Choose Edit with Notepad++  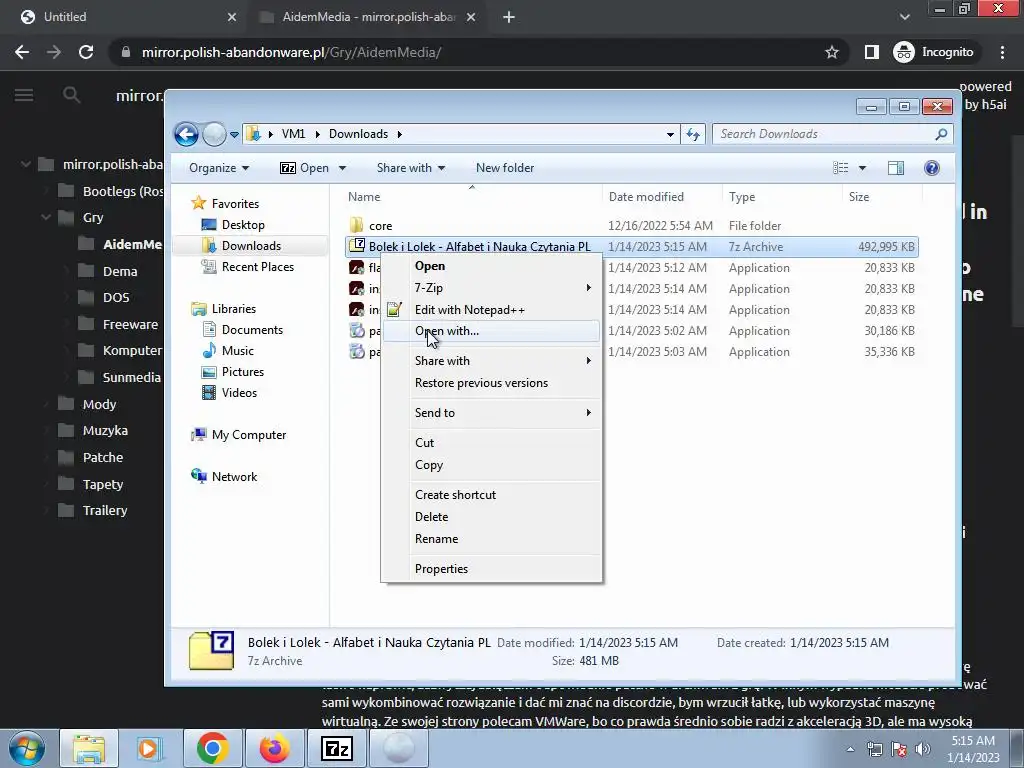pyautogui.click(x=490, y=310)
